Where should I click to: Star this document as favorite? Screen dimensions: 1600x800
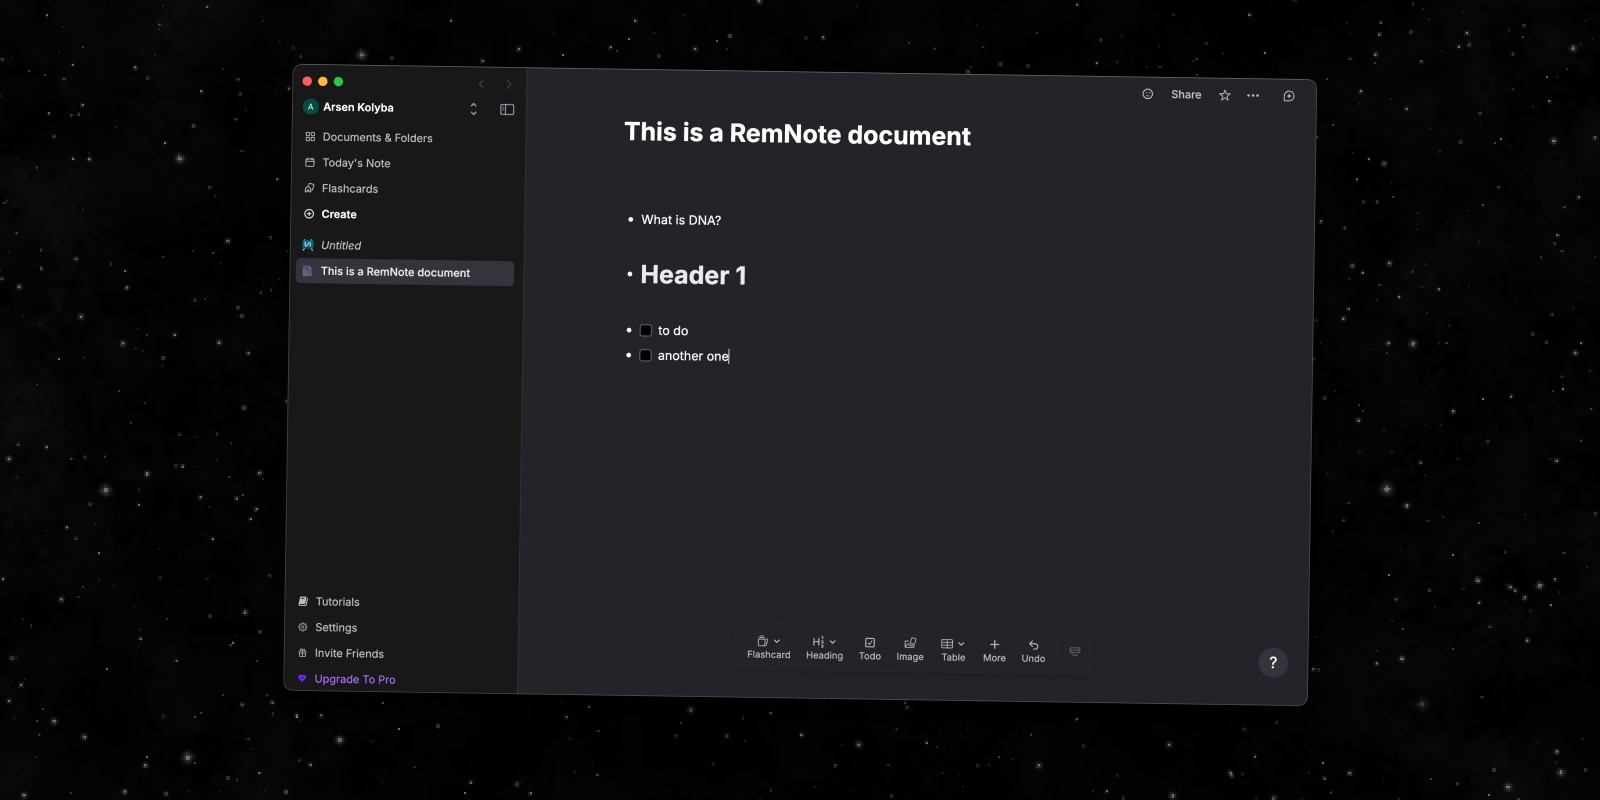(x=1225, y=95)
